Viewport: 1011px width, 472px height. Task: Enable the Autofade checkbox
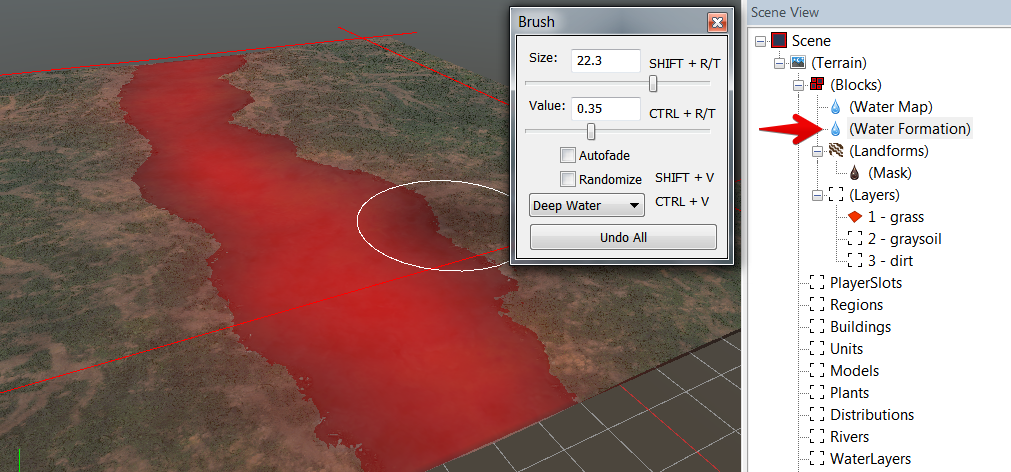pyautogui.click(x=568, y=155)
